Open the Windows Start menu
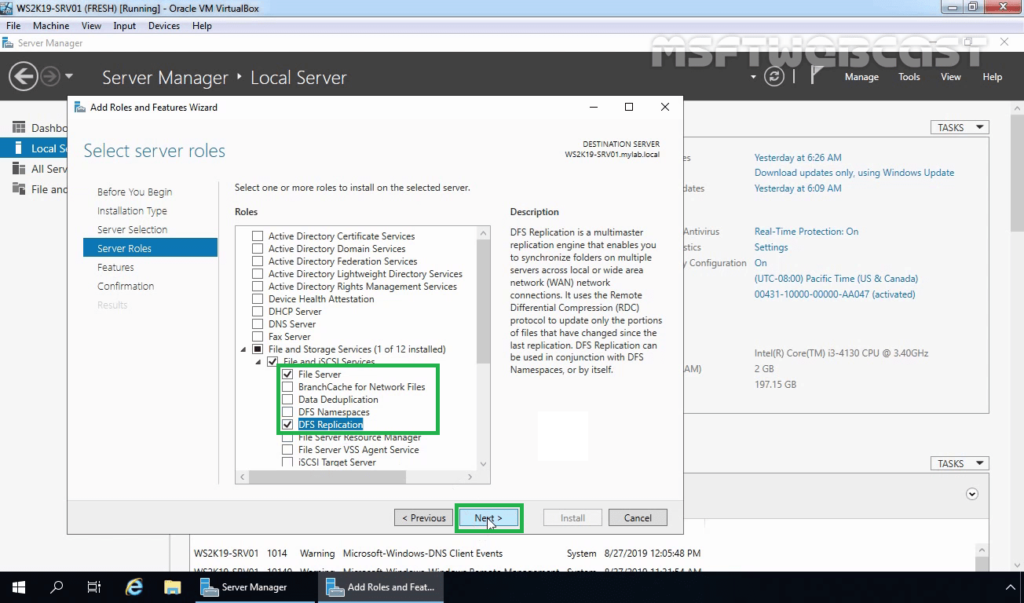 click(18, 587)
